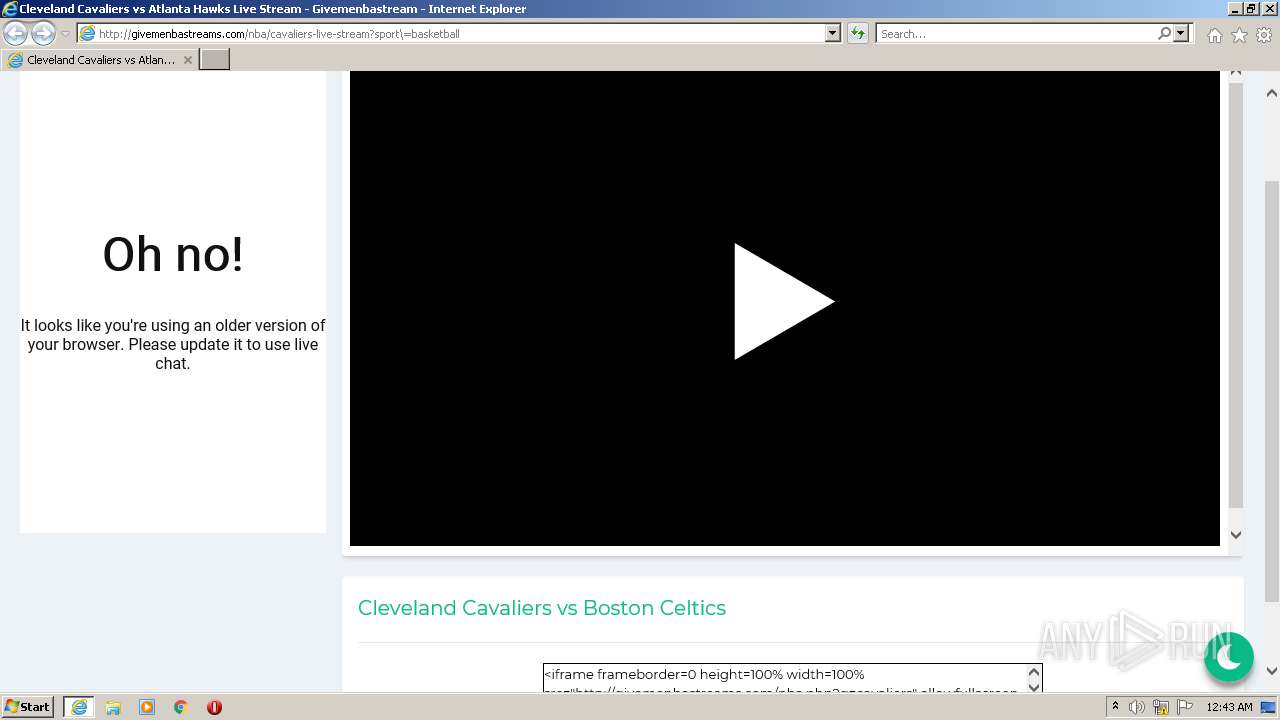Minimize the Internet Explorer window
Image resolution: width=1280 pixels, height=720 pixels.
1234,9
